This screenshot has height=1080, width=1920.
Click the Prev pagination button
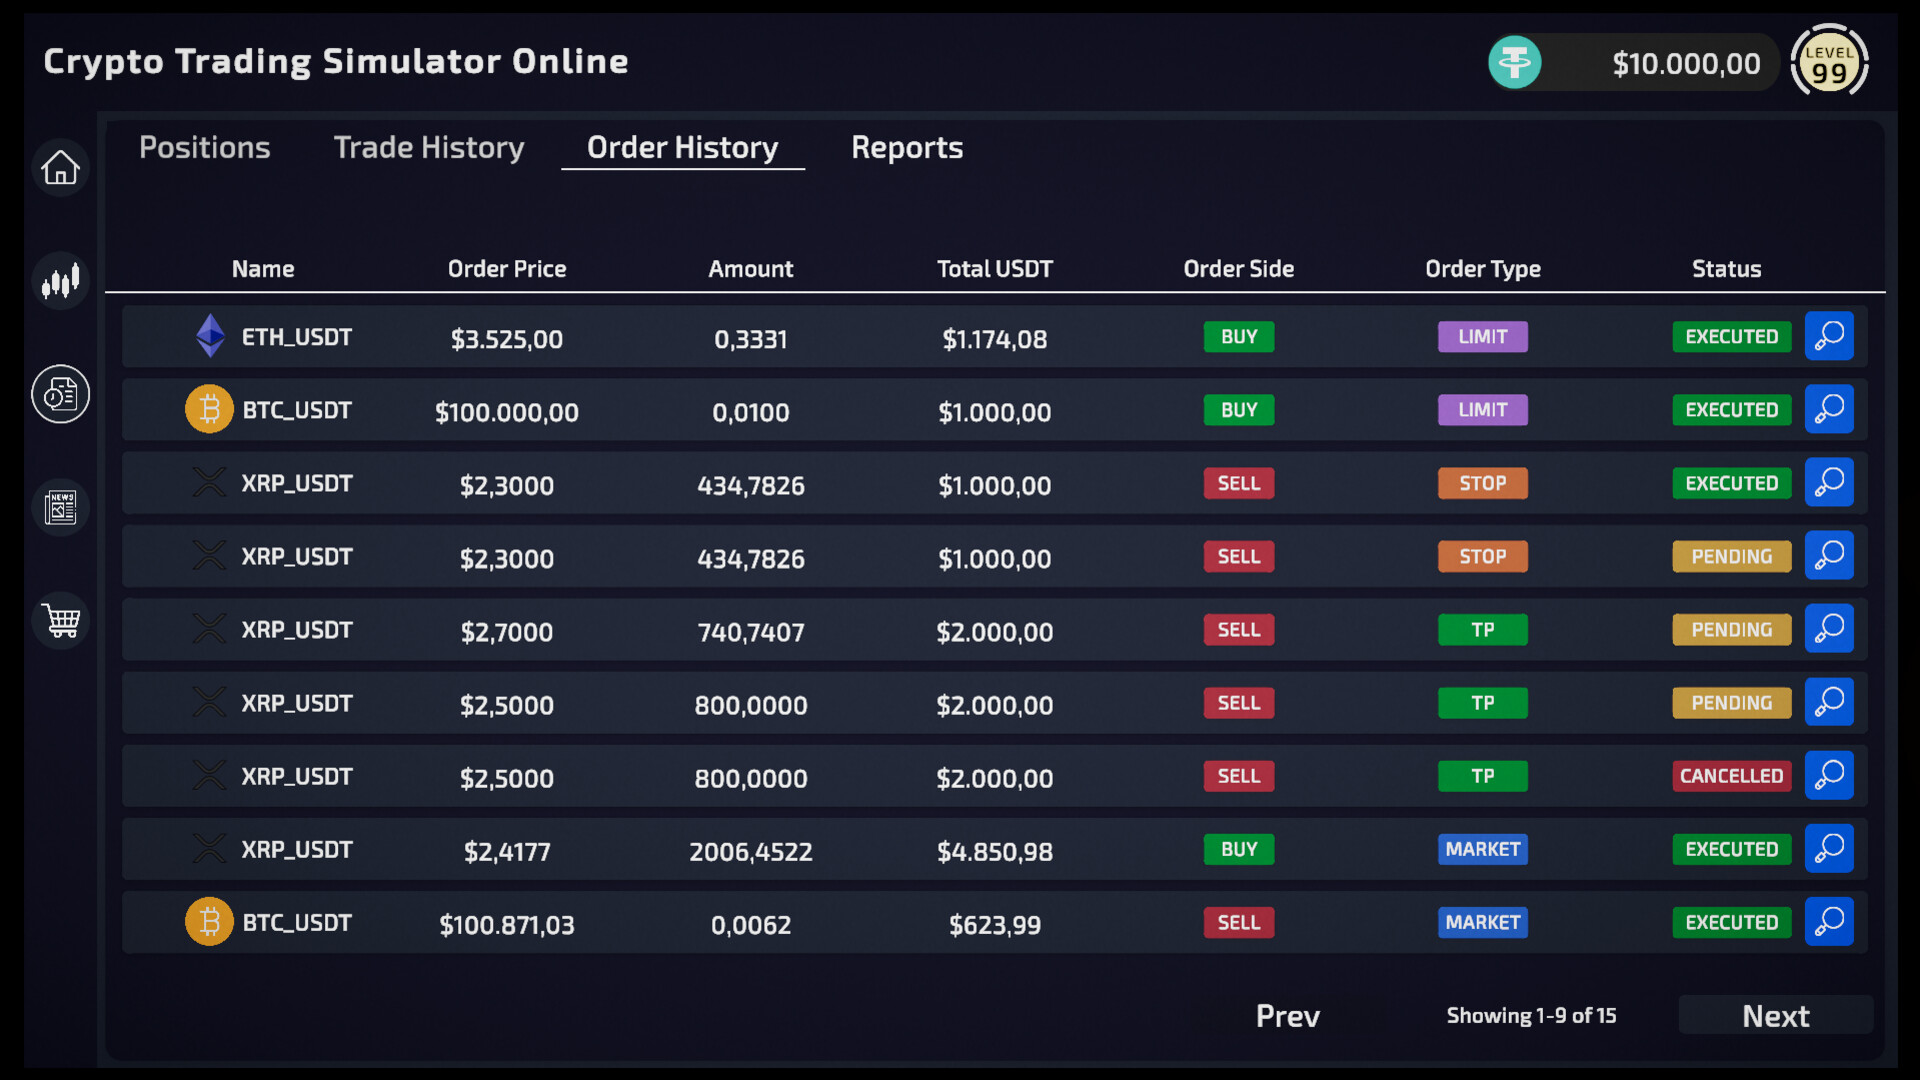(x=1286, y=1015)
